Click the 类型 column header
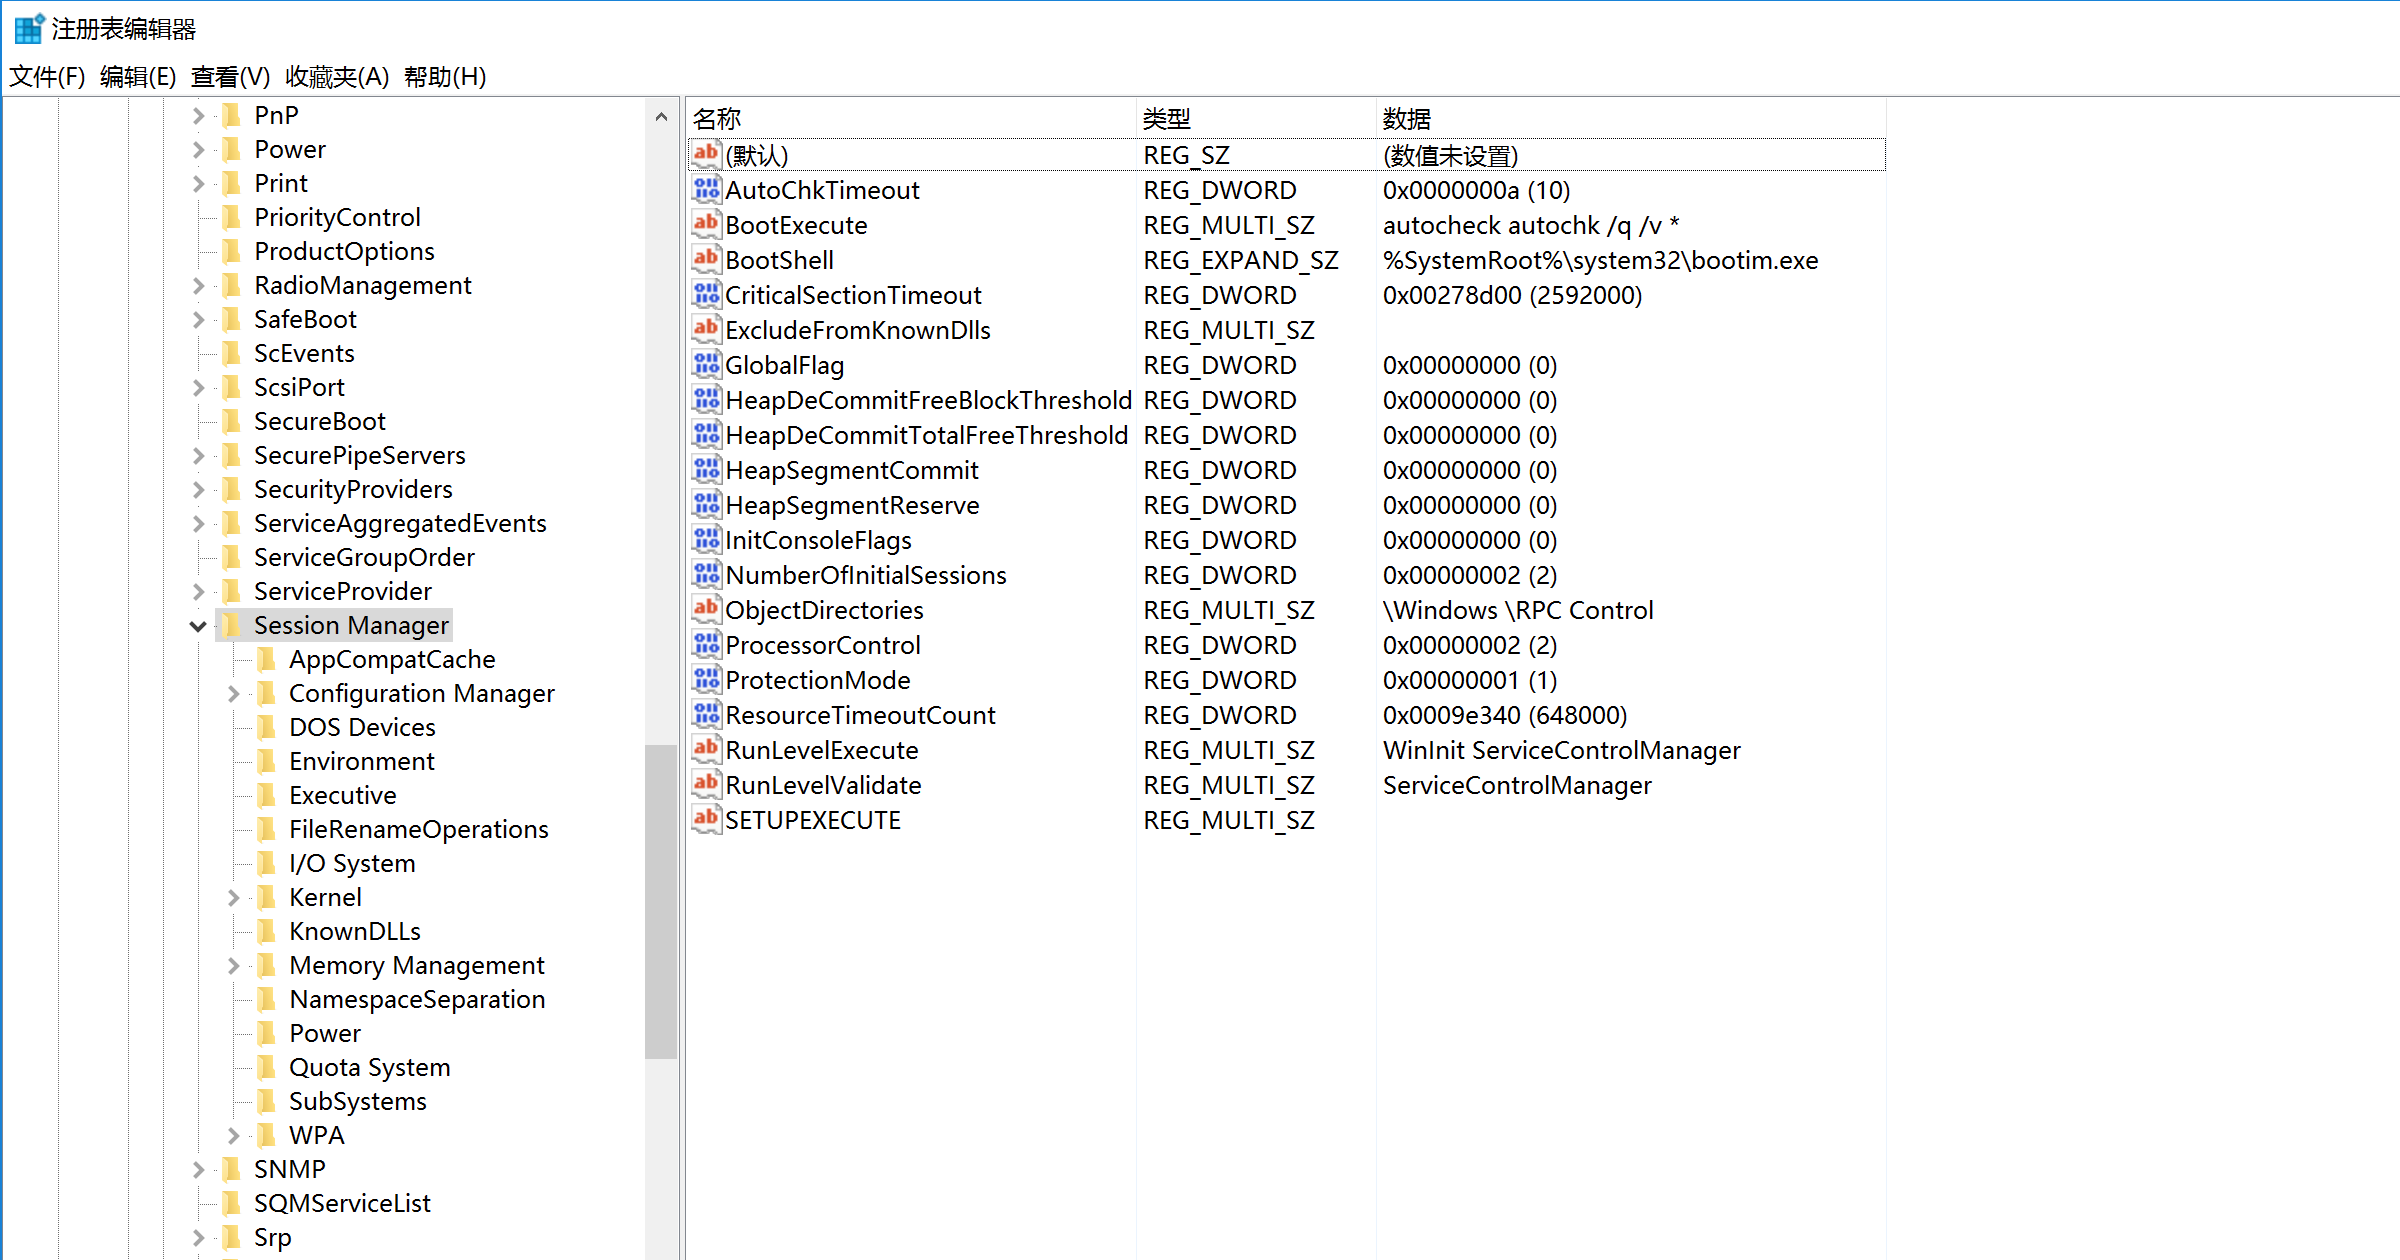This screenshot has height=1260, width=2400. 1167,119
